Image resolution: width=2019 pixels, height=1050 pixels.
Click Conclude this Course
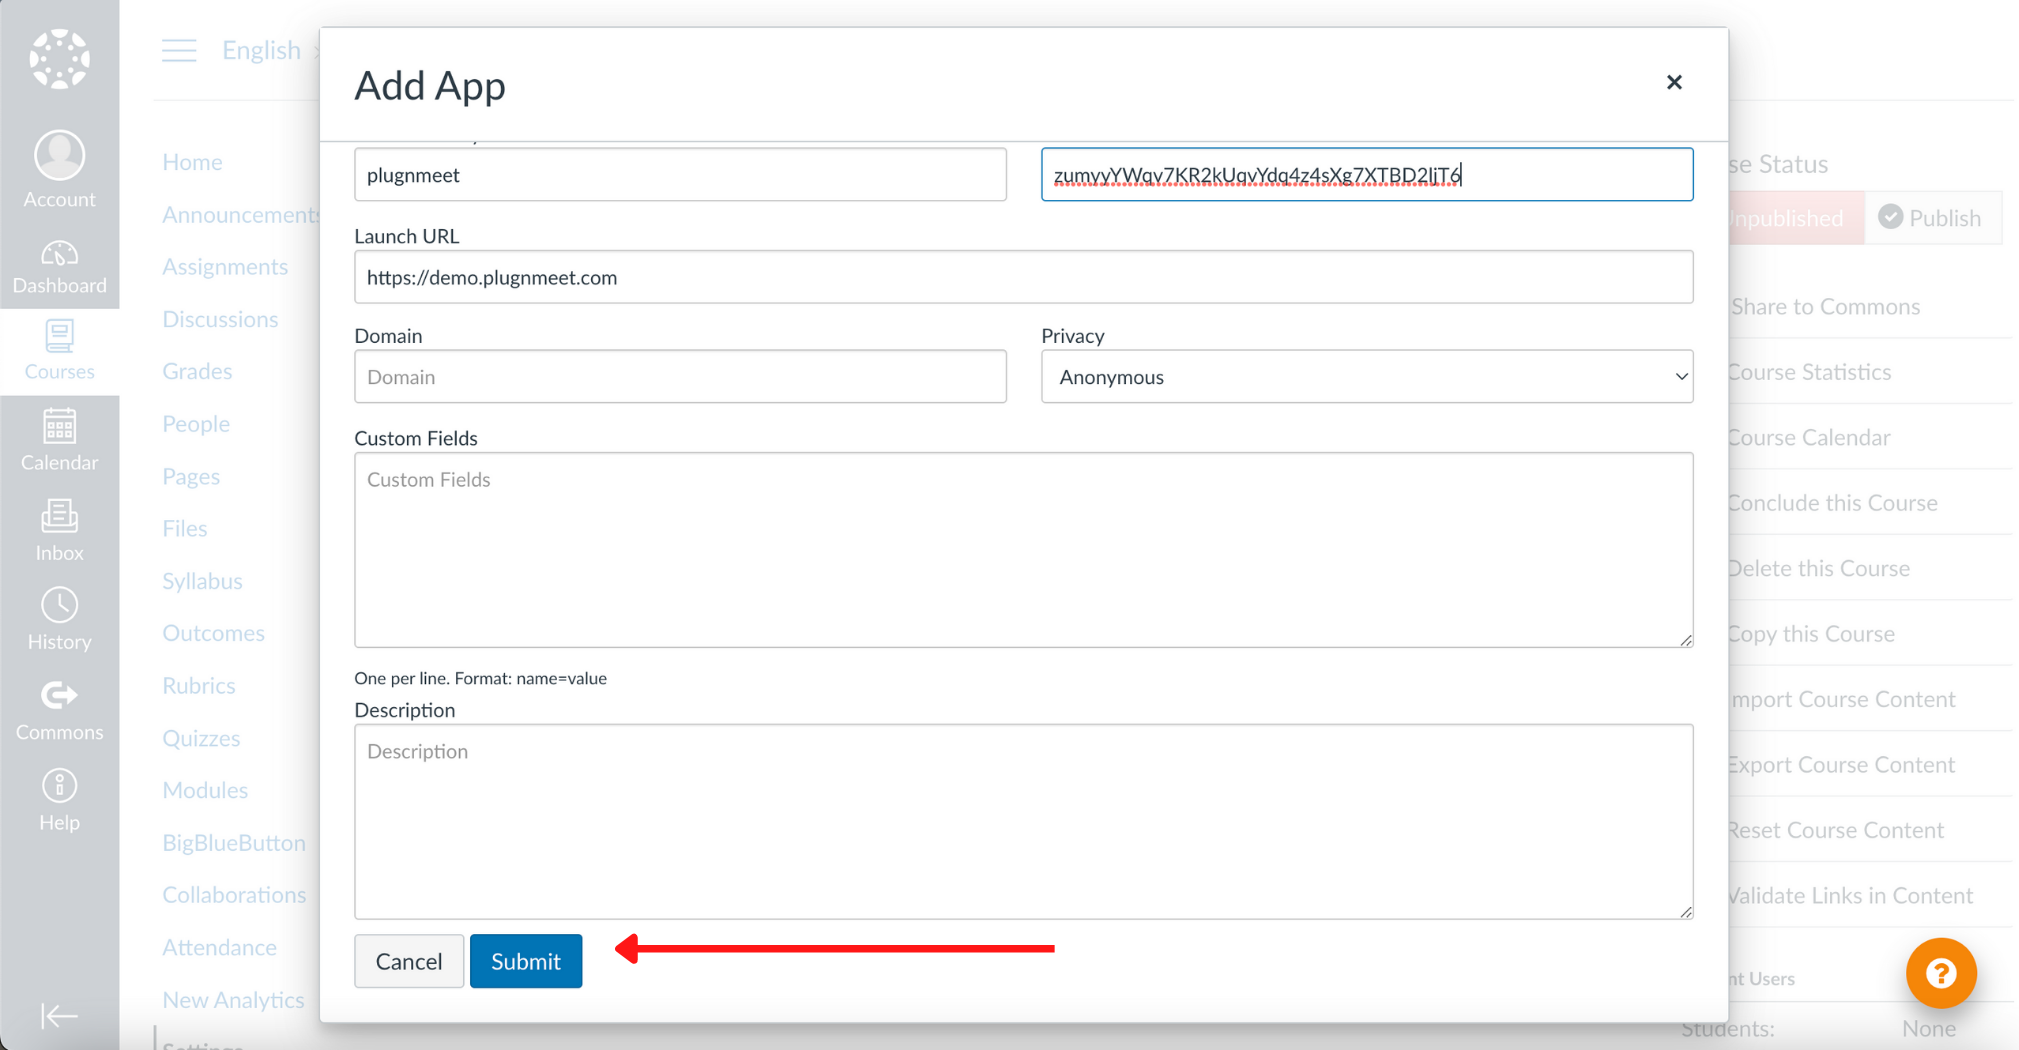point(1833,503)
